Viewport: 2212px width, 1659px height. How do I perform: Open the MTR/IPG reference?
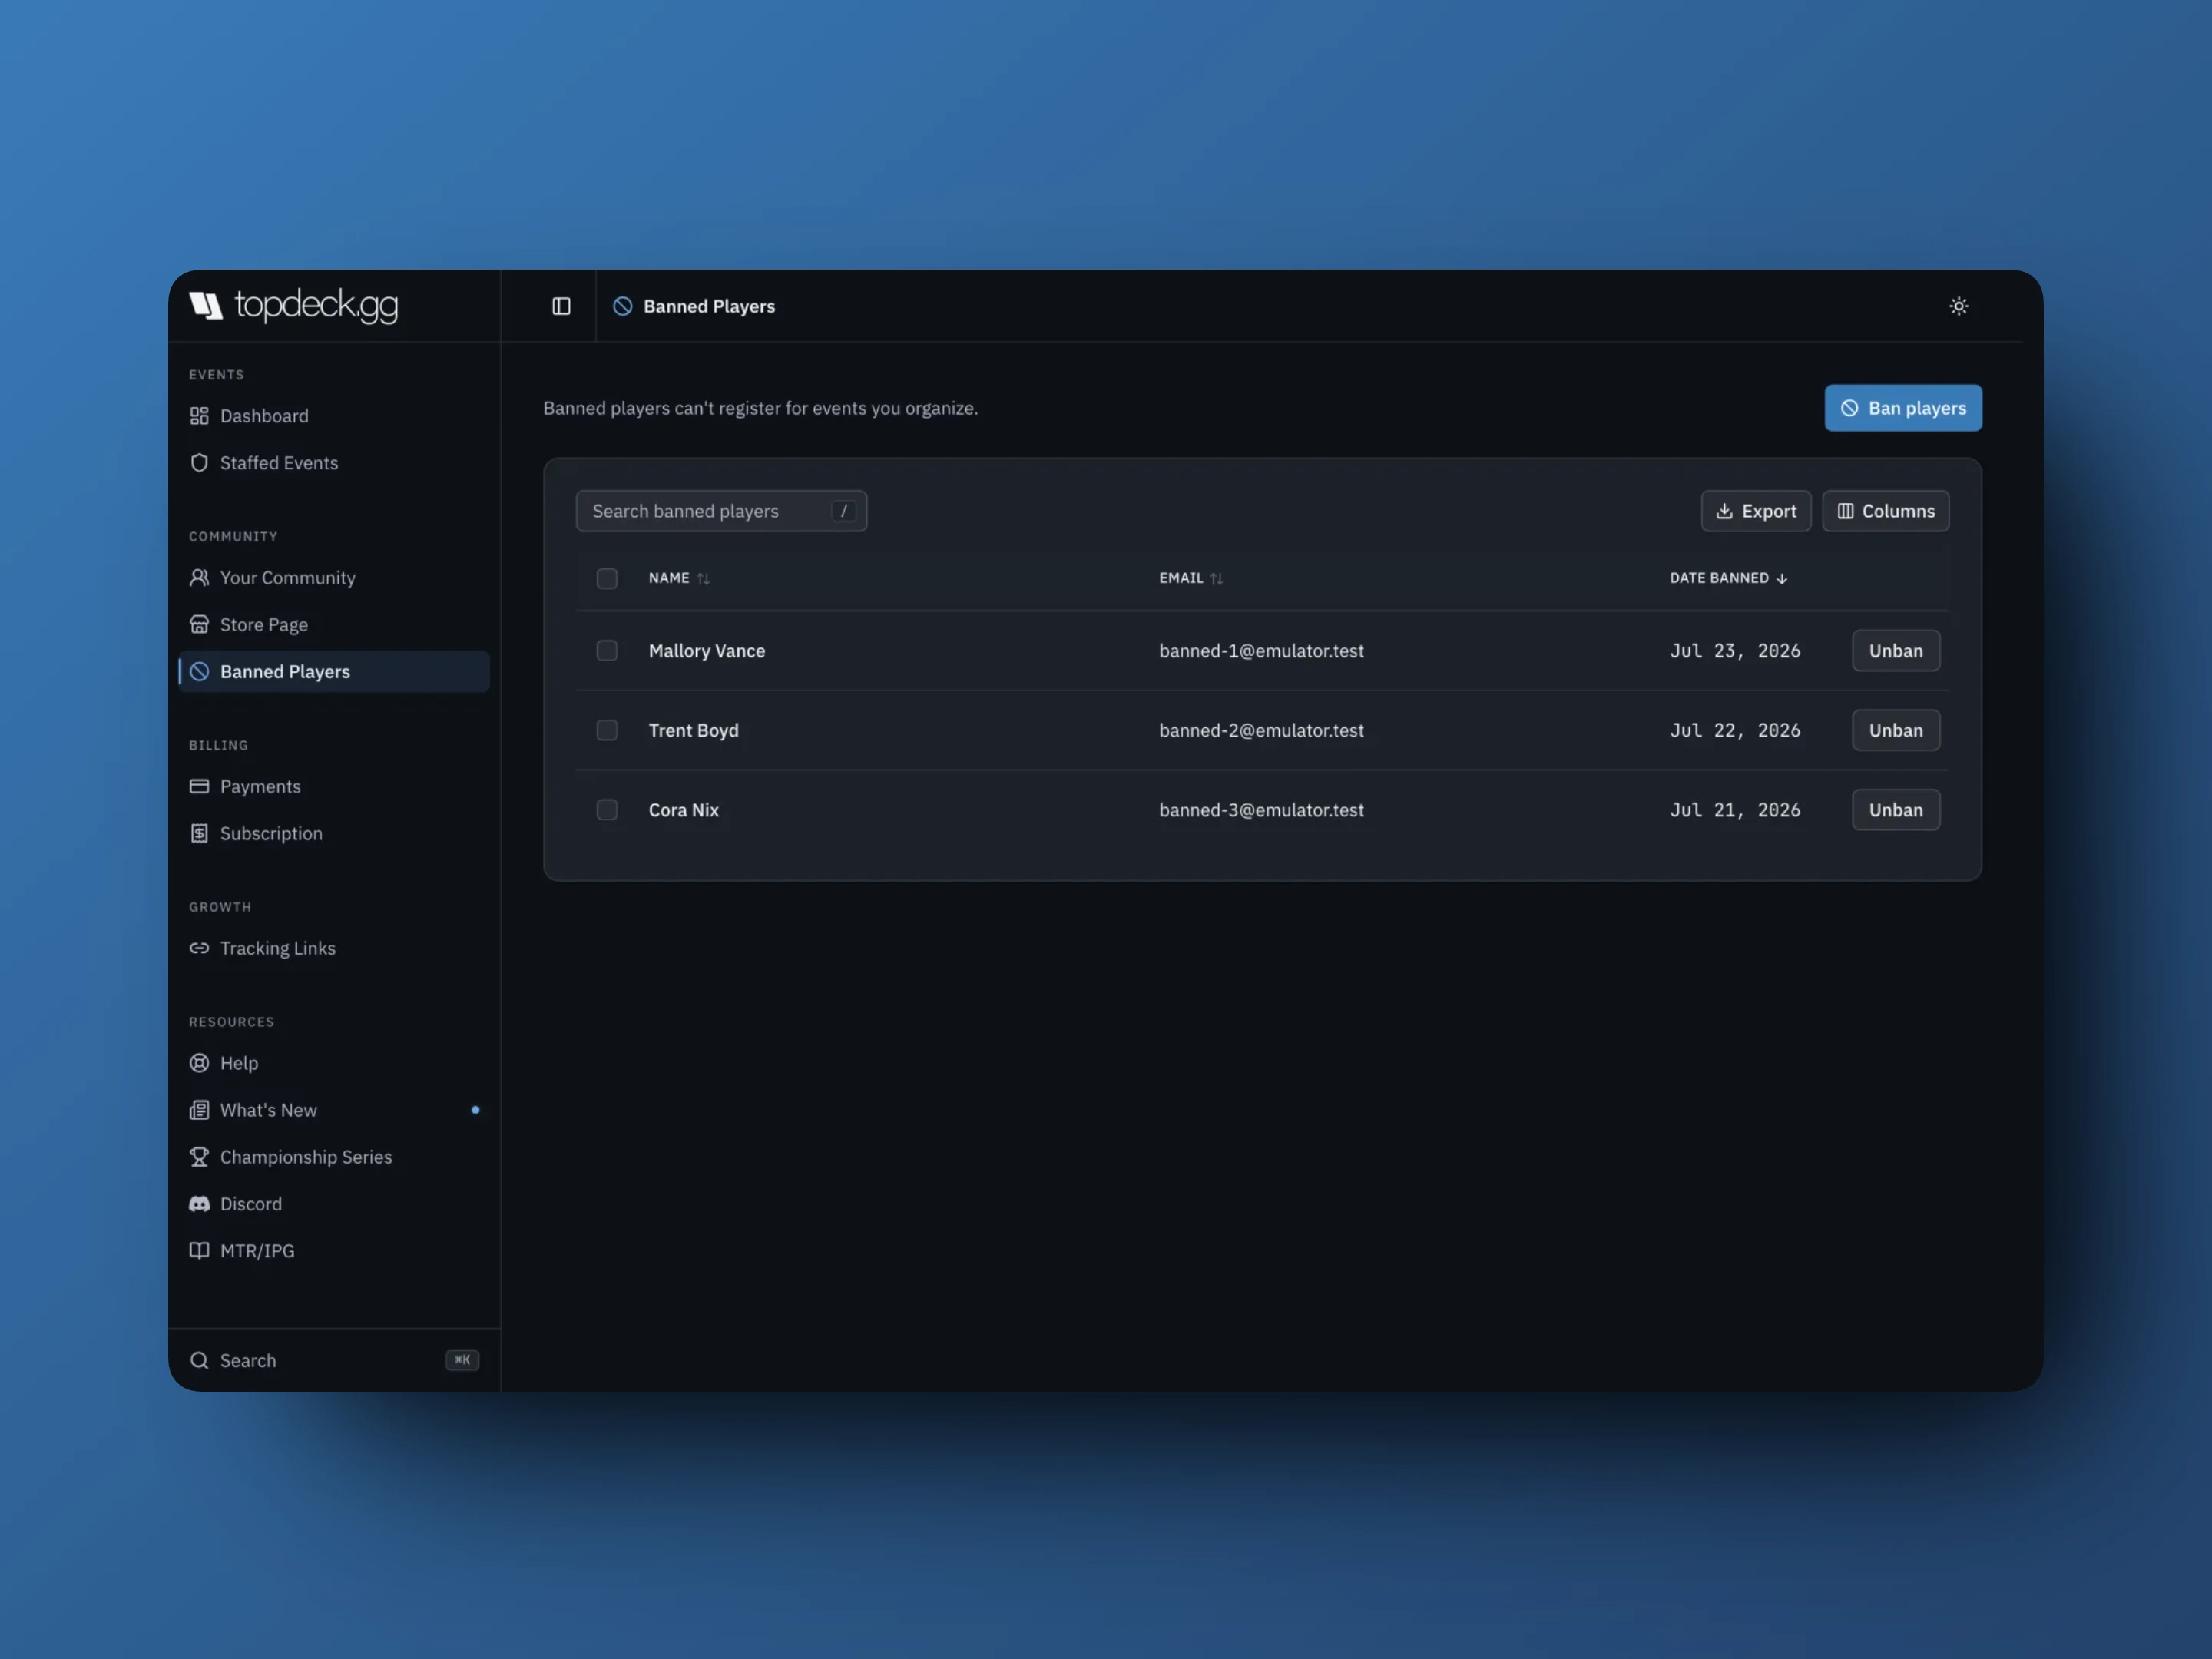[x=334, y=1250]
